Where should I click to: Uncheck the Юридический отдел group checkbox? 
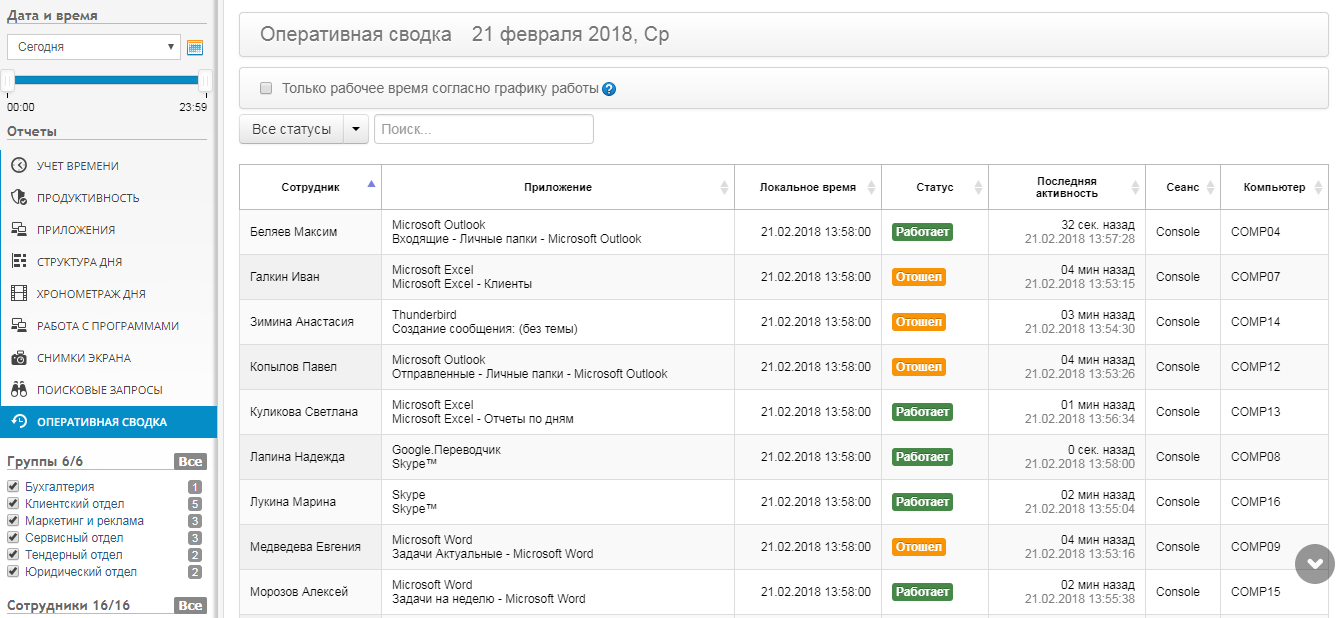[13, 572]
